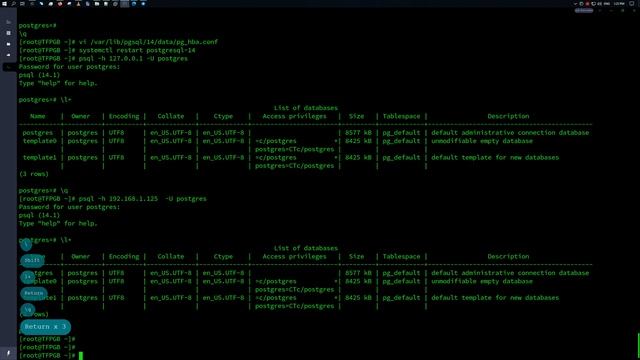
Task: Click the first table's 'Access privileges' header
Action: pyautogui.click(x=294, y=116)
